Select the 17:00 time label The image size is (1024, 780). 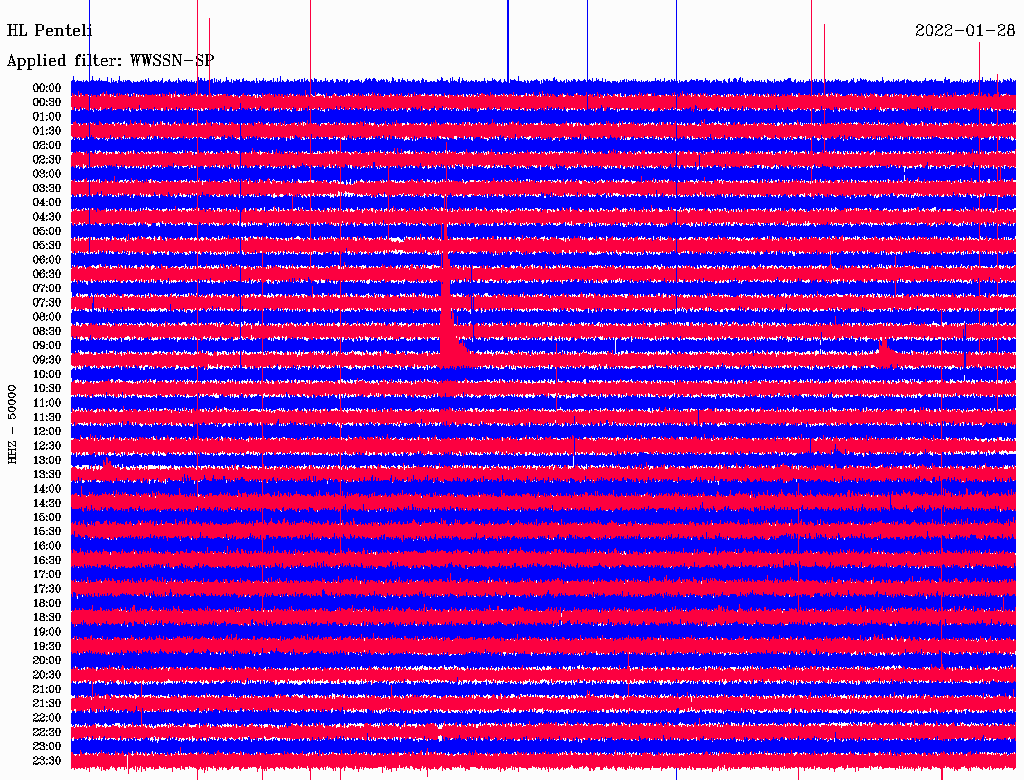(x=47, y=575)
